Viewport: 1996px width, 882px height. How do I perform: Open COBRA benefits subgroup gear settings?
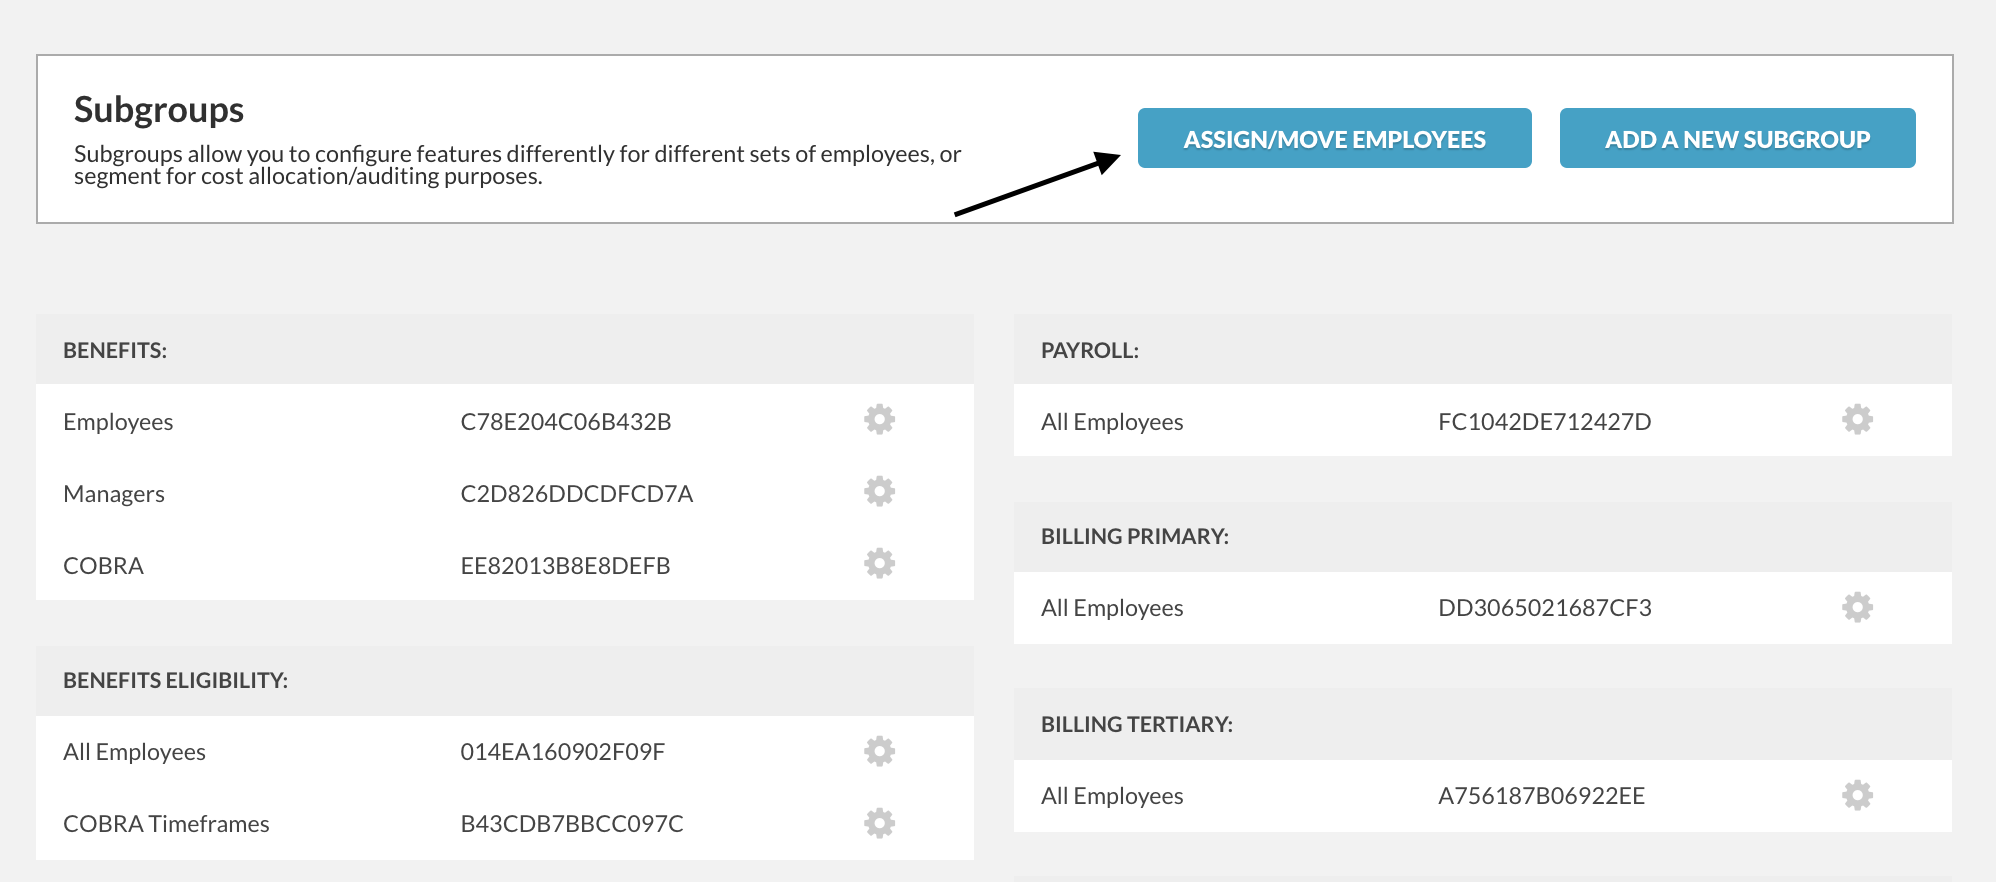pos(879,564)
